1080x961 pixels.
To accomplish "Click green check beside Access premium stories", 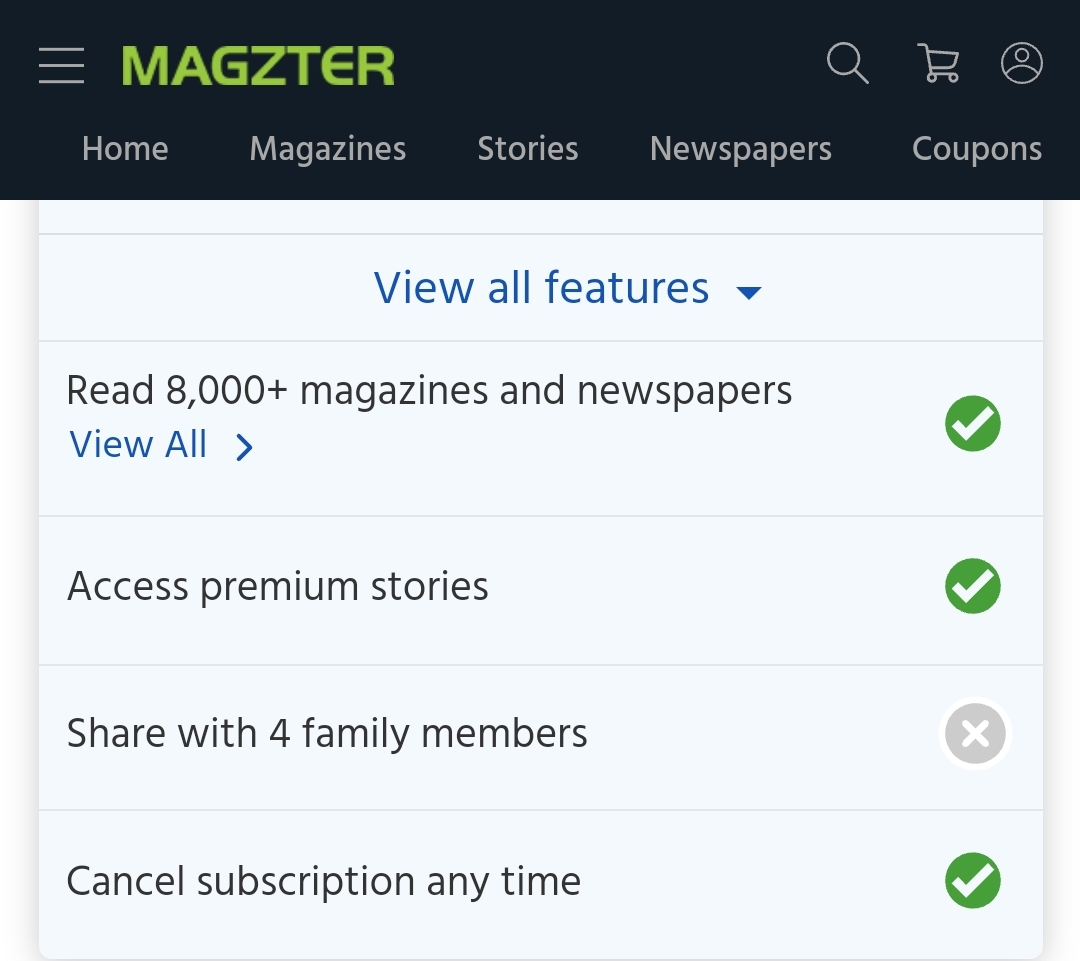I will [973, 586].
